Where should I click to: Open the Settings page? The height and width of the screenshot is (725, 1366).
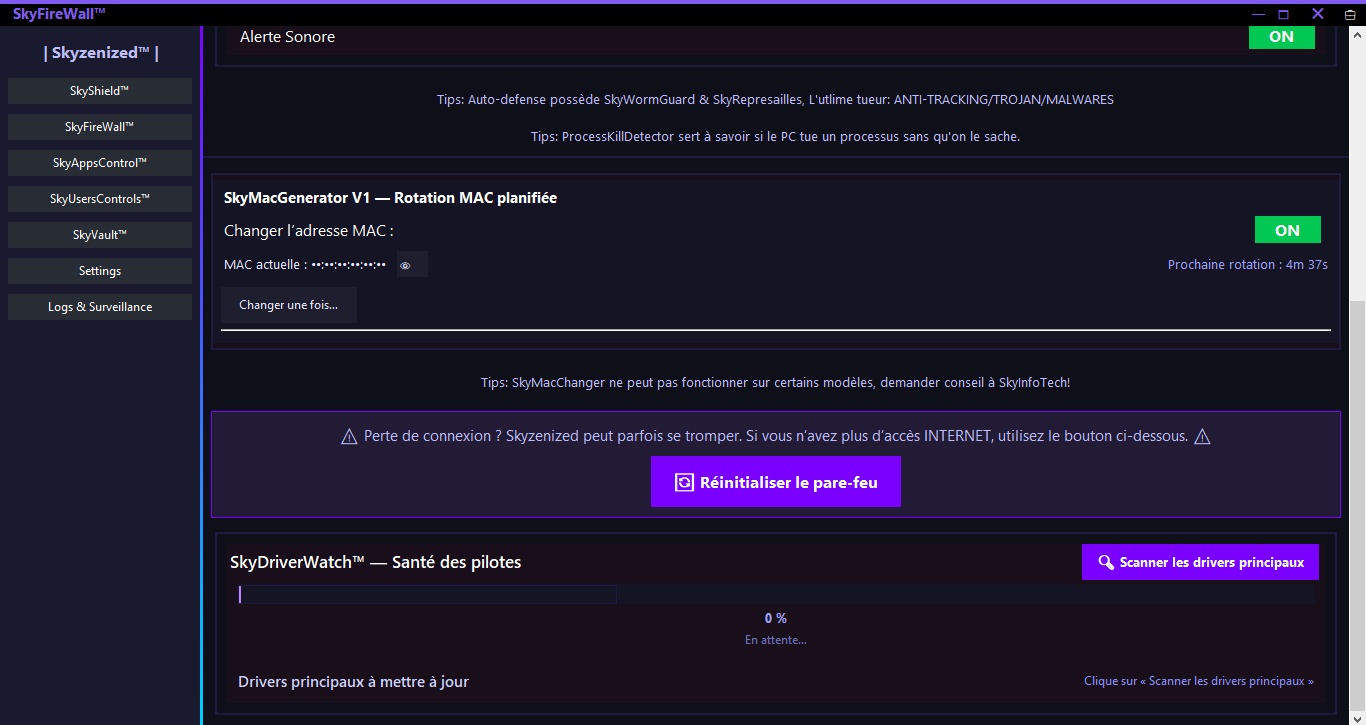coord(100,271)
